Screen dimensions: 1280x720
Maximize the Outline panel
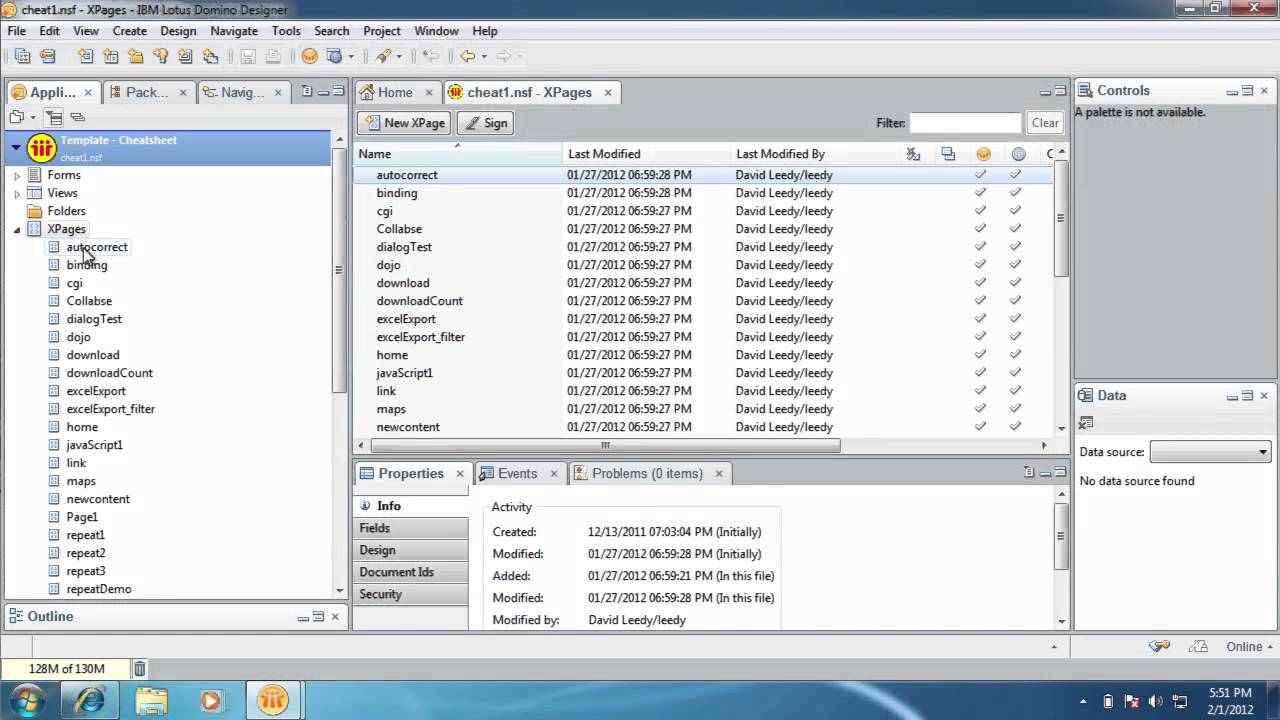pos(319,617)
